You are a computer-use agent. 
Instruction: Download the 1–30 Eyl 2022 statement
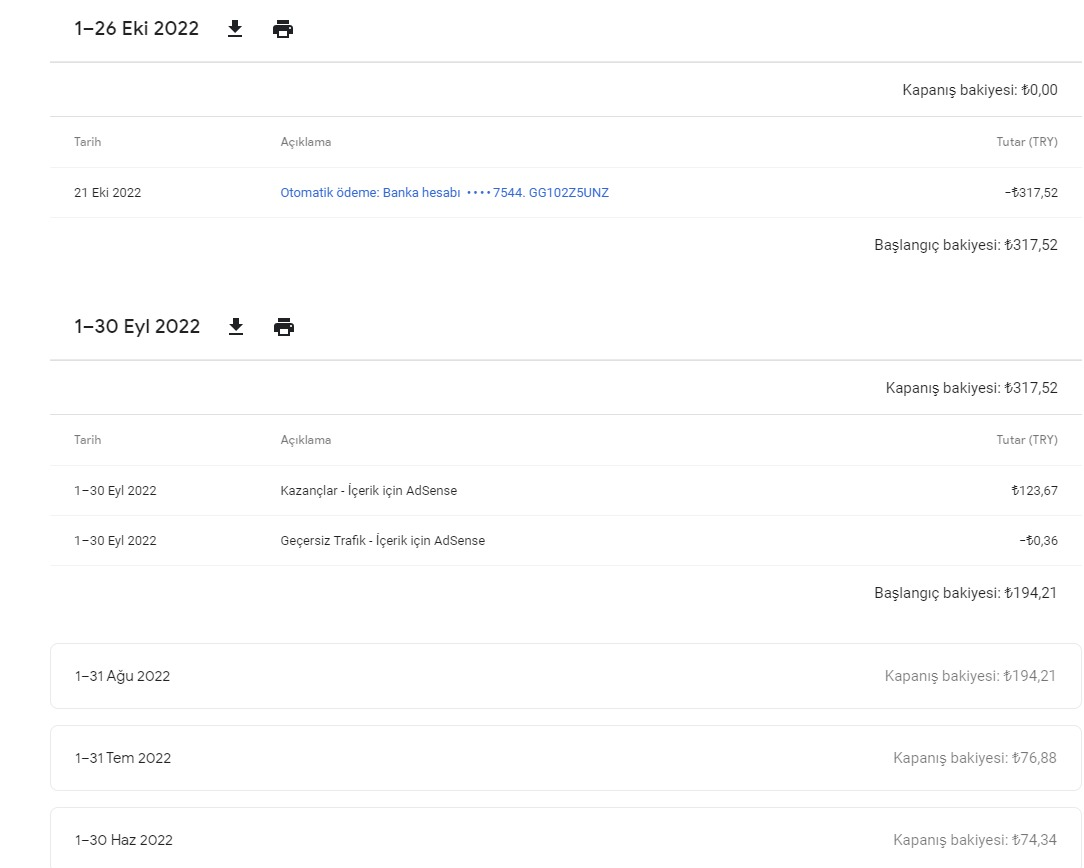(x=236, y=327)
